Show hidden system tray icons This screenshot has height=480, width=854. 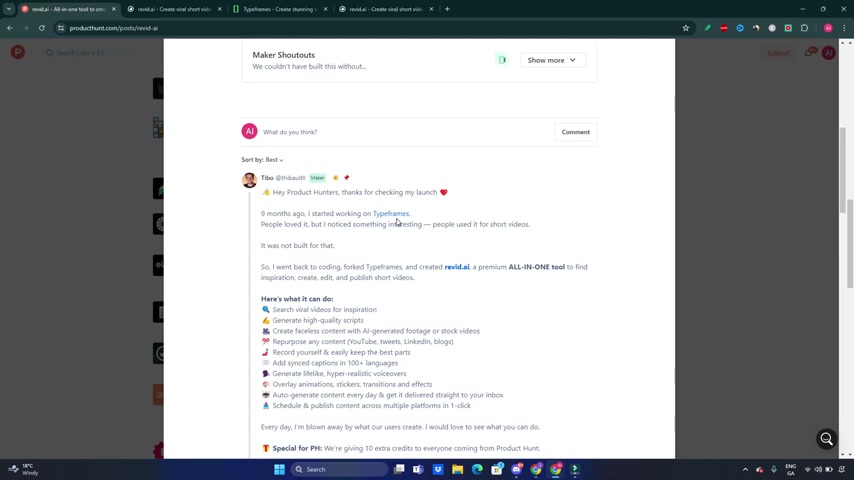point(745,469)
